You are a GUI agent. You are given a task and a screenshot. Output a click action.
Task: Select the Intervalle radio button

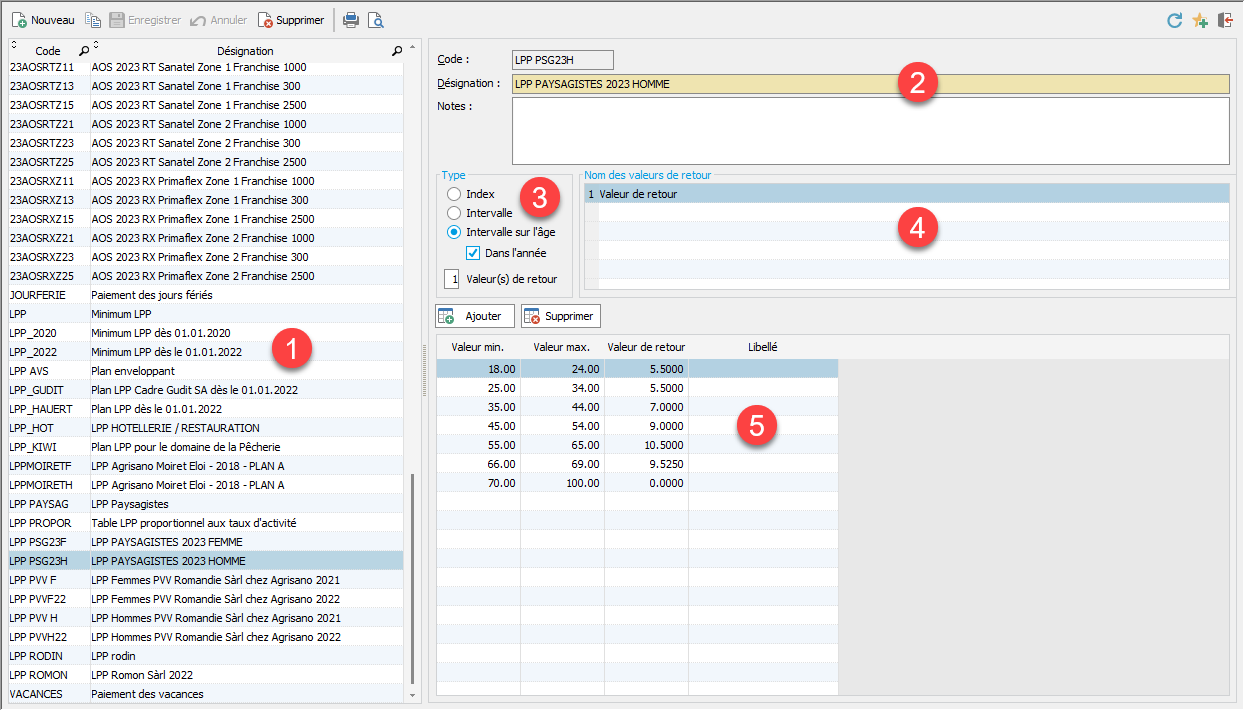point(454,213)
